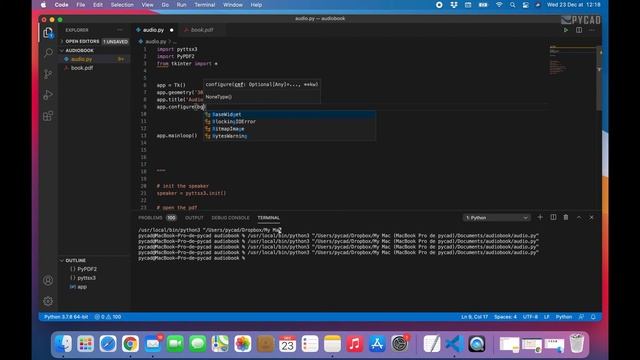Screen dimensions: 640x360
Task: Switch to the Terminal panel tab
Action: (268, 218)
